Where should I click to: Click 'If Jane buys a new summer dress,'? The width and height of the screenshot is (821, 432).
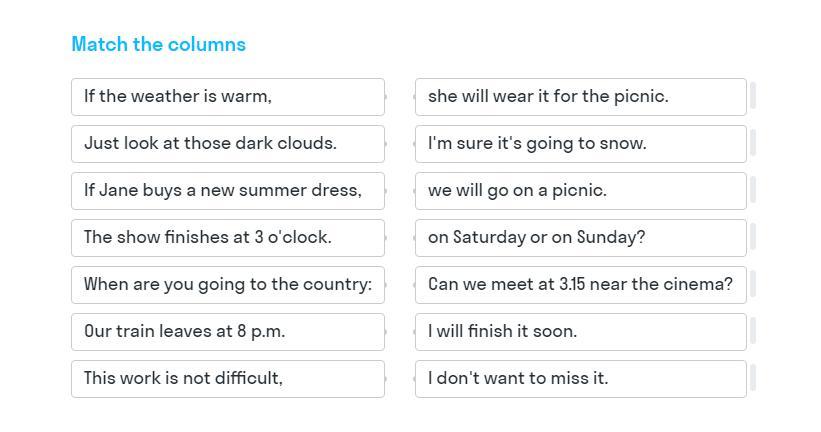point(227,191)
